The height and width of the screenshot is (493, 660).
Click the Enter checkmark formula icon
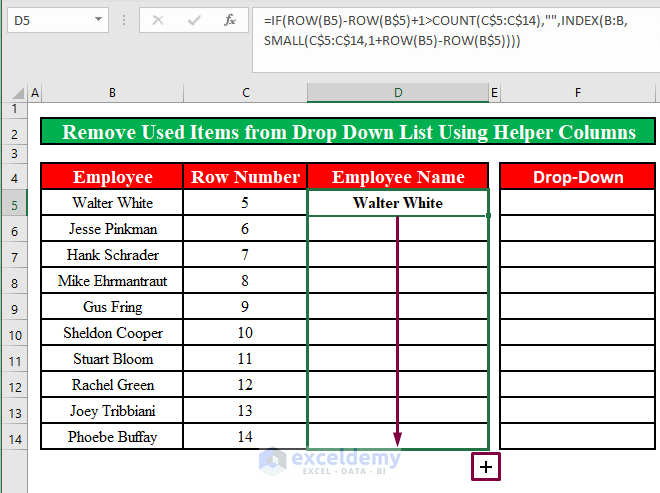pos(194,20)
